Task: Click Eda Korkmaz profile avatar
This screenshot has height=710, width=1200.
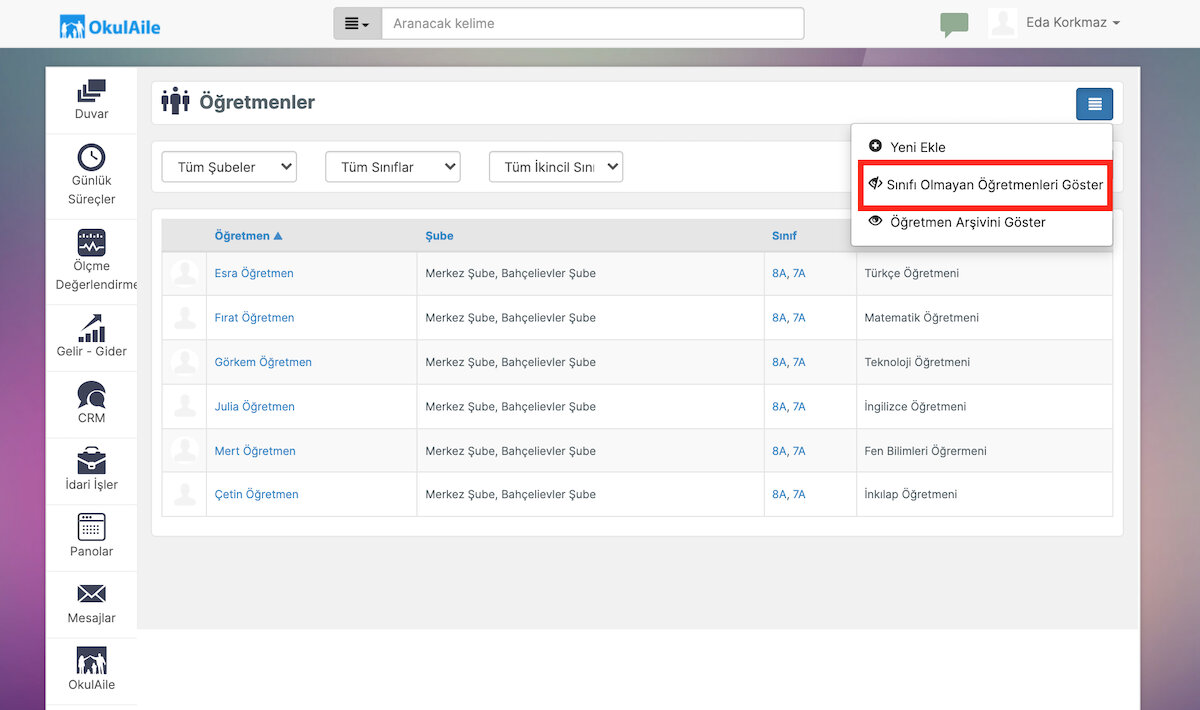Action: (x=1002, y=23)
